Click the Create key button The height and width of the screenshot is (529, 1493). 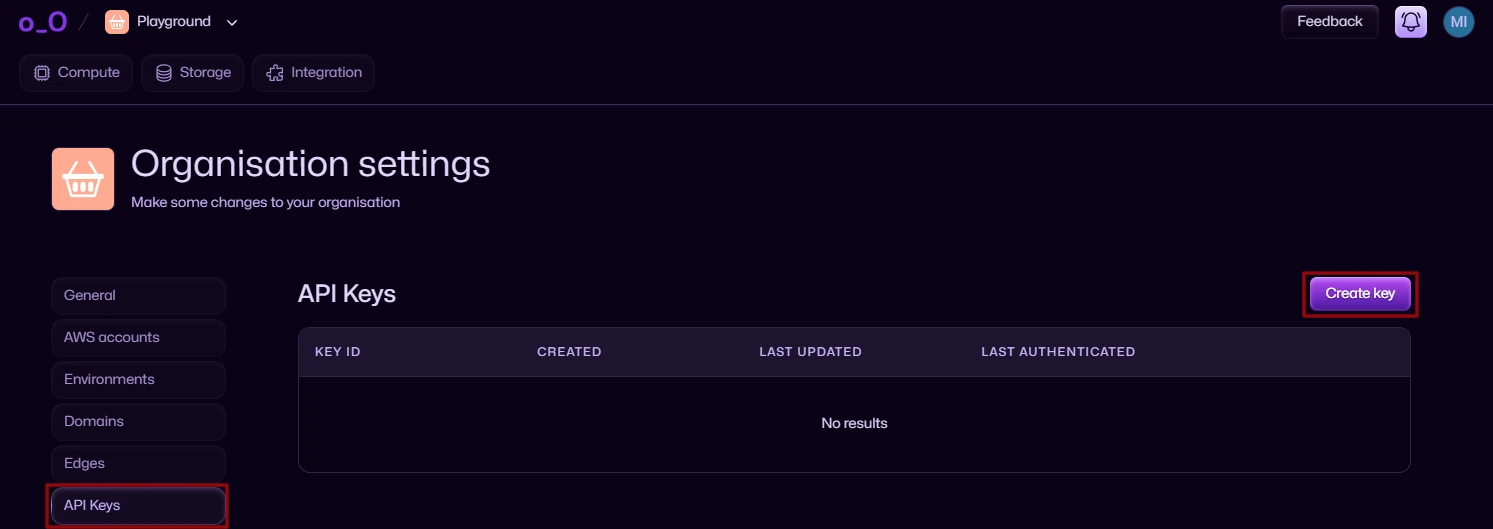pyautogui.click(x=1360, y=294)
